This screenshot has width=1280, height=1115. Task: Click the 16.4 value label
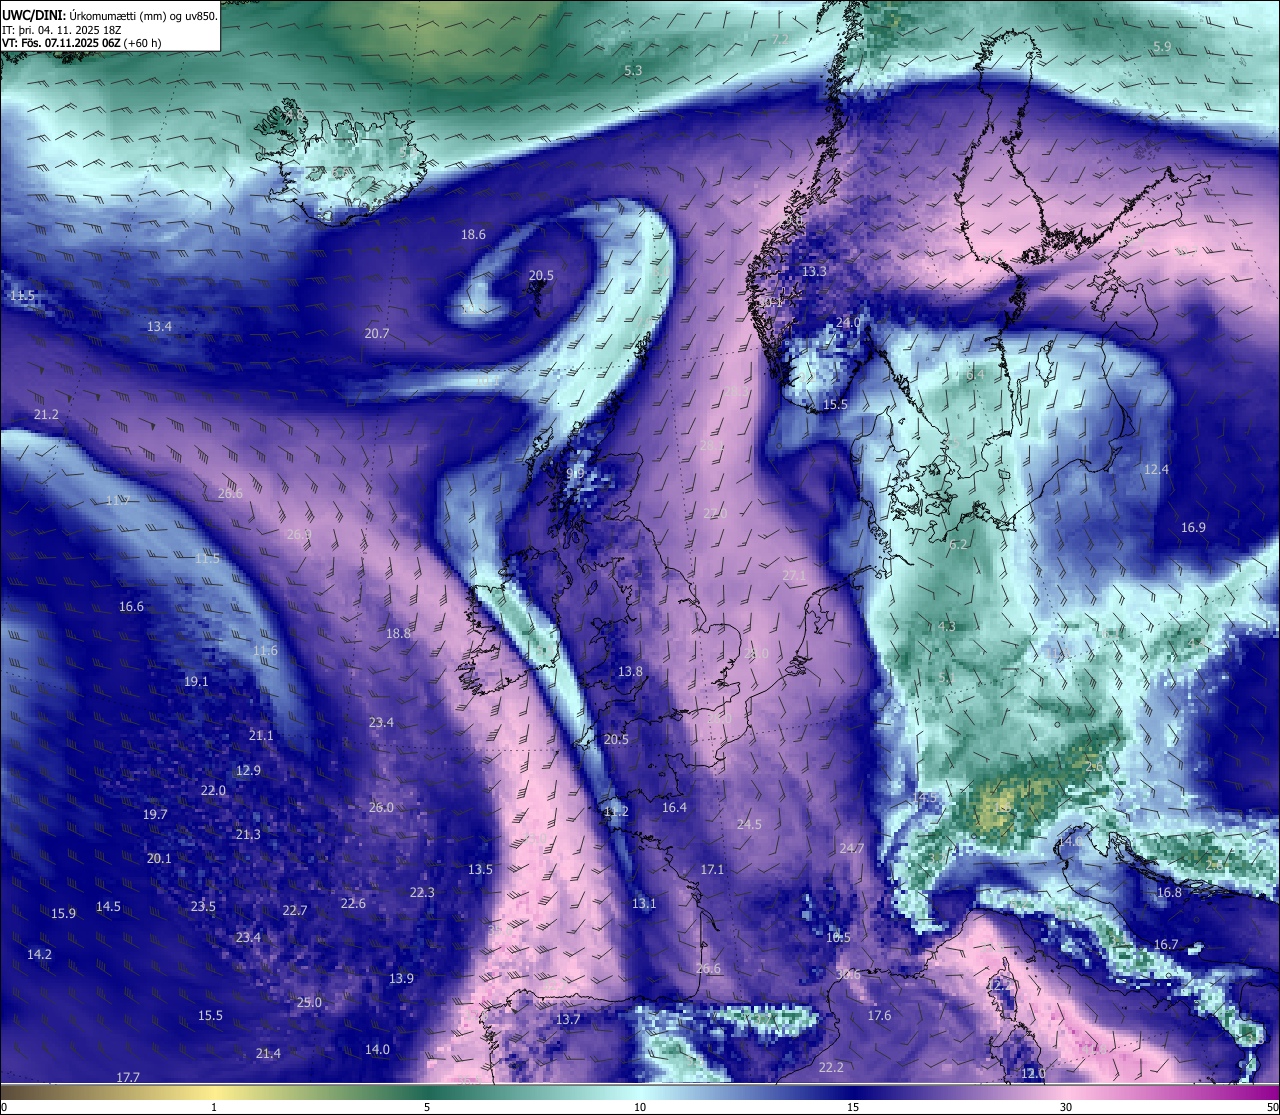(x=674, y=808)
